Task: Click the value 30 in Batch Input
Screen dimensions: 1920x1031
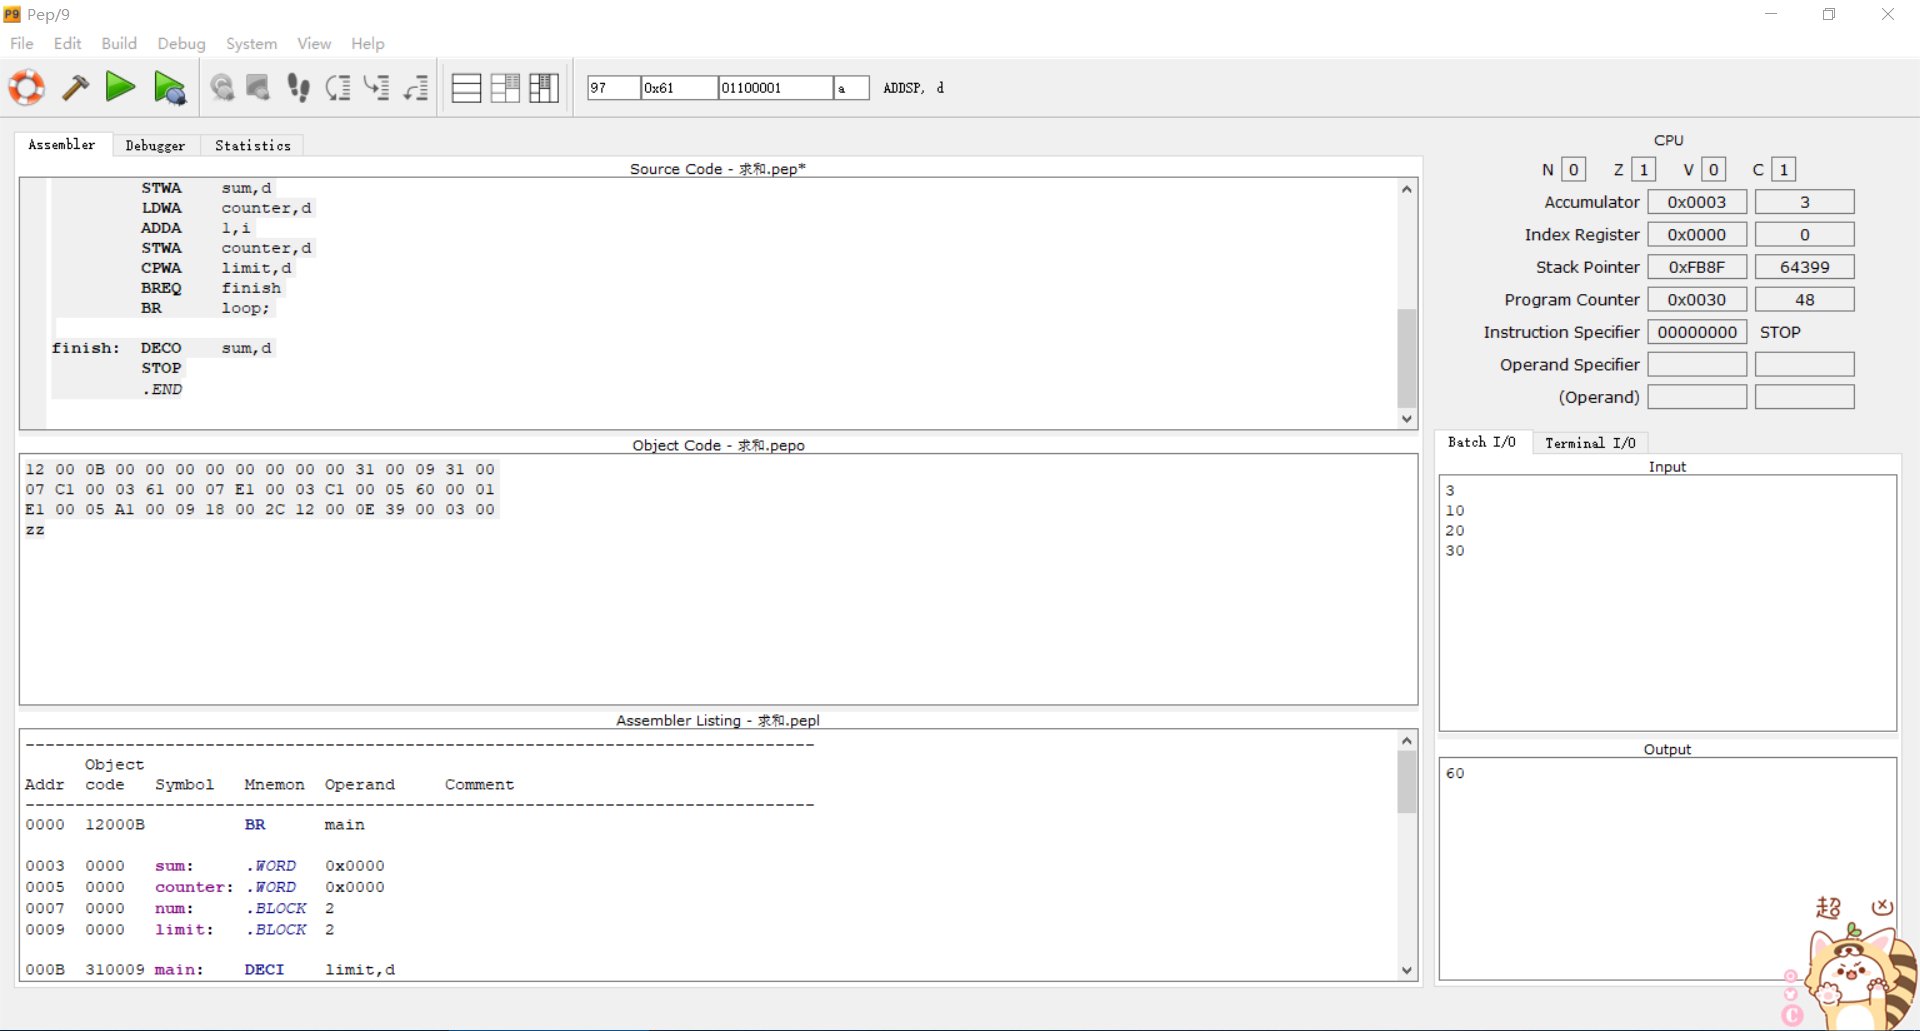Action: 1455,551
